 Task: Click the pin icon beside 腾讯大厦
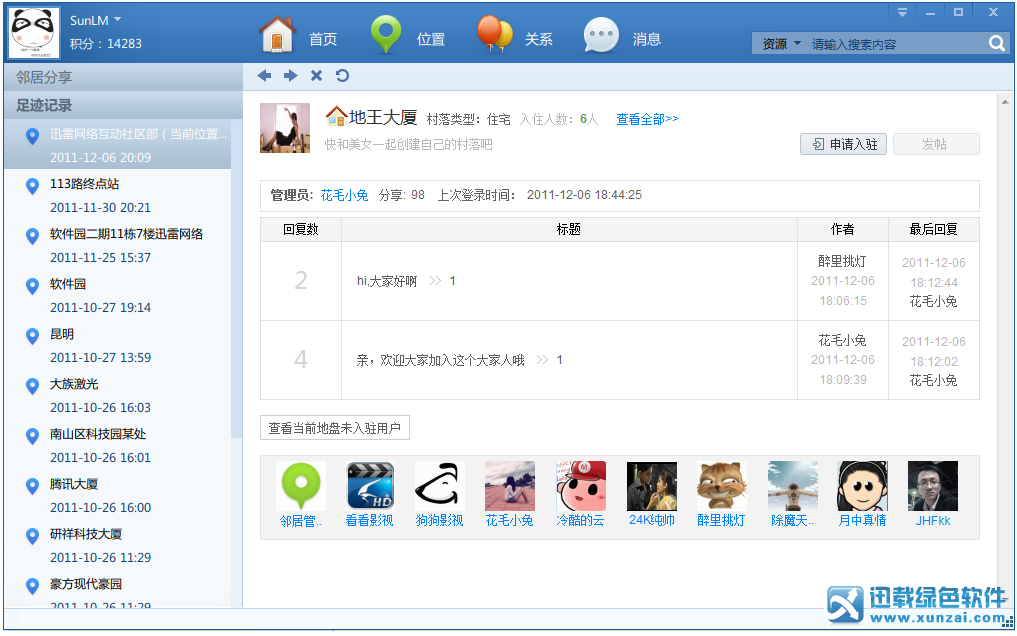32,486
